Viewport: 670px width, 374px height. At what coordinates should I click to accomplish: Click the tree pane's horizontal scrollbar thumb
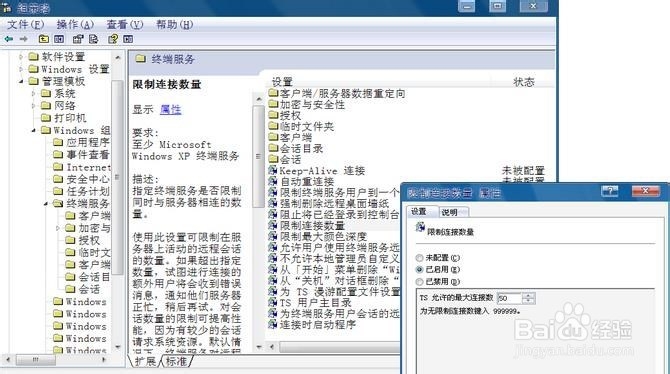tap(36, 360)
